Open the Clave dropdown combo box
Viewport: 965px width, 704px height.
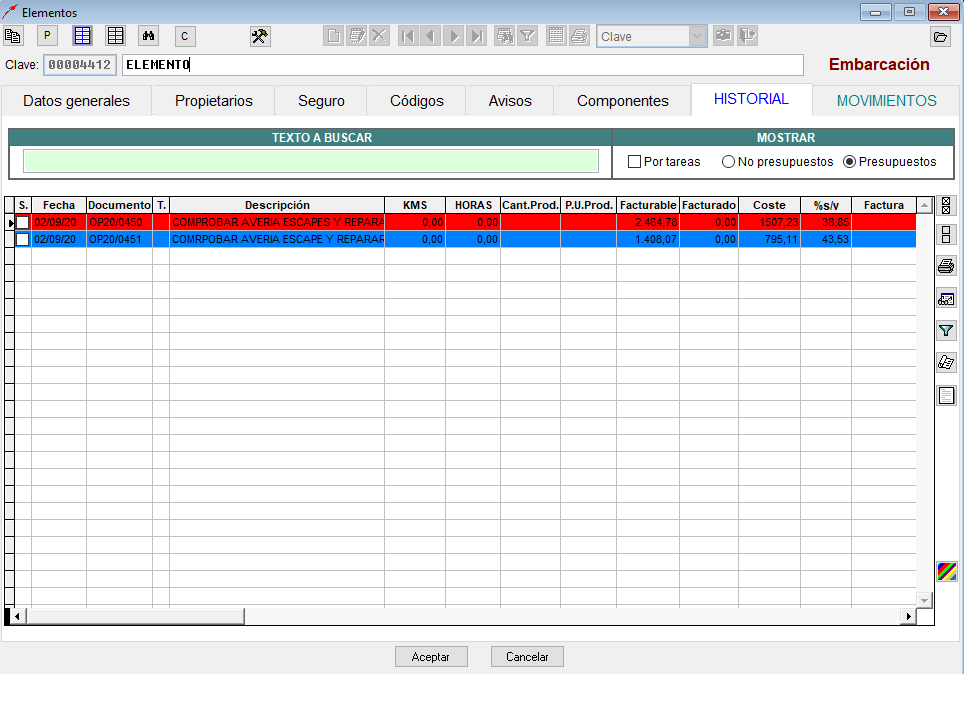pyautogui.click(x=696, y=36)
